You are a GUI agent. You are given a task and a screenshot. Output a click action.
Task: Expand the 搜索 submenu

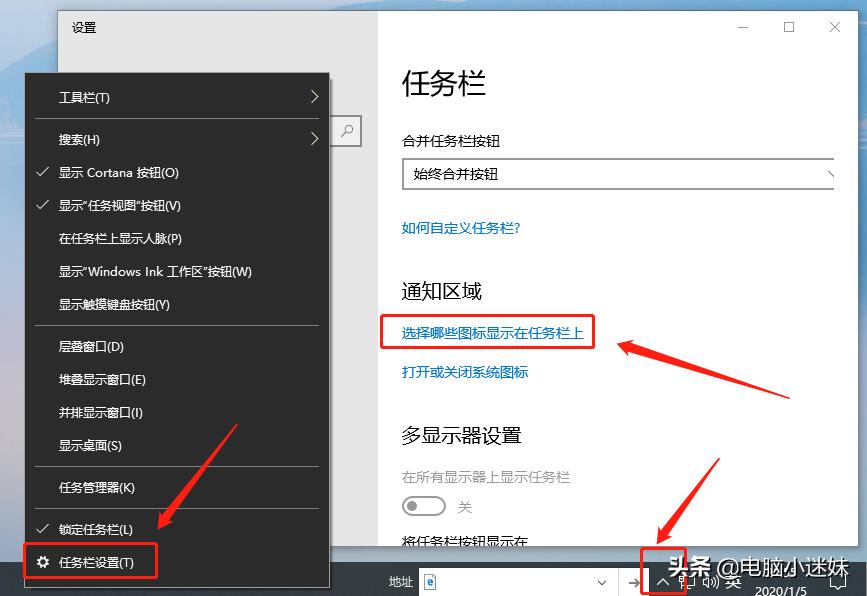[x=78, y=139]
